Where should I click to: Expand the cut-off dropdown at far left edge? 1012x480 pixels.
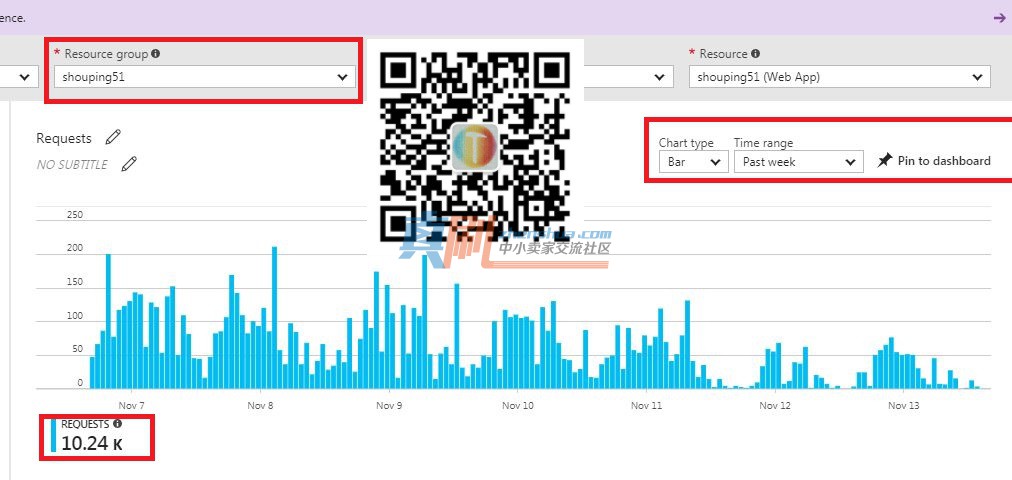19,77
